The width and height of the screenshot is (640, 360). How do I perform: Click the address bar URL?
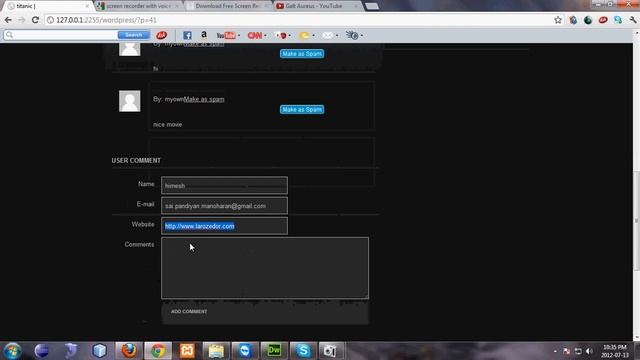(106, 20)
